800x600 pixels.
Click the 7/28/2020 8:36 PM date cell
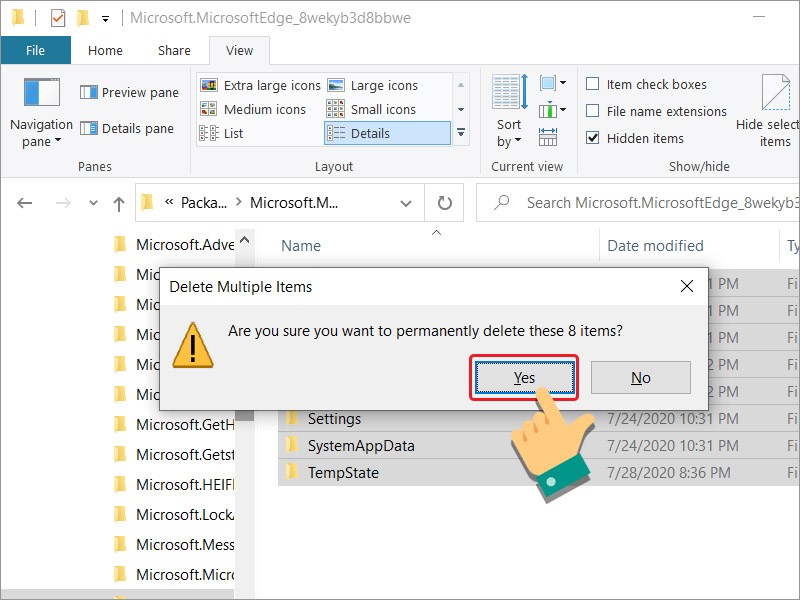coord(668,473)
